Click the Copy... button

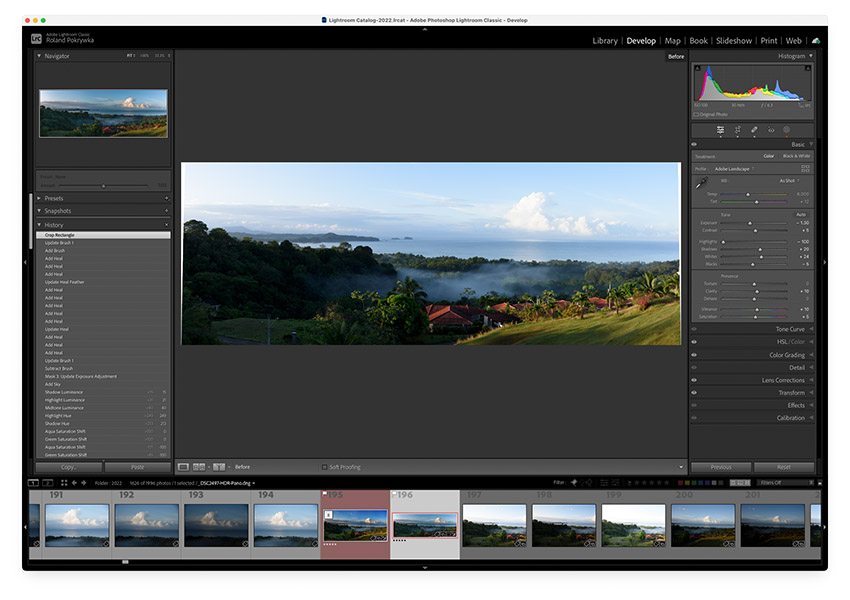68,467
